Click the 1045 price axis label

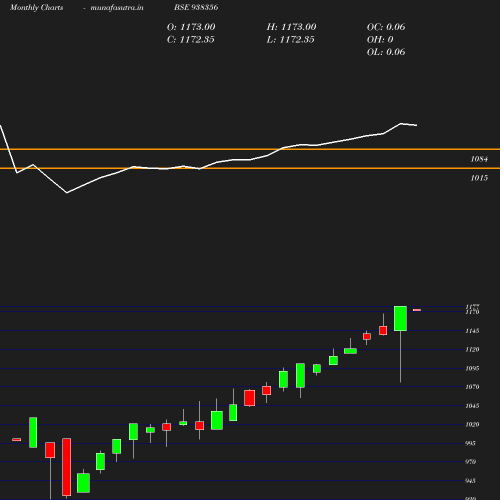point(472,406)
